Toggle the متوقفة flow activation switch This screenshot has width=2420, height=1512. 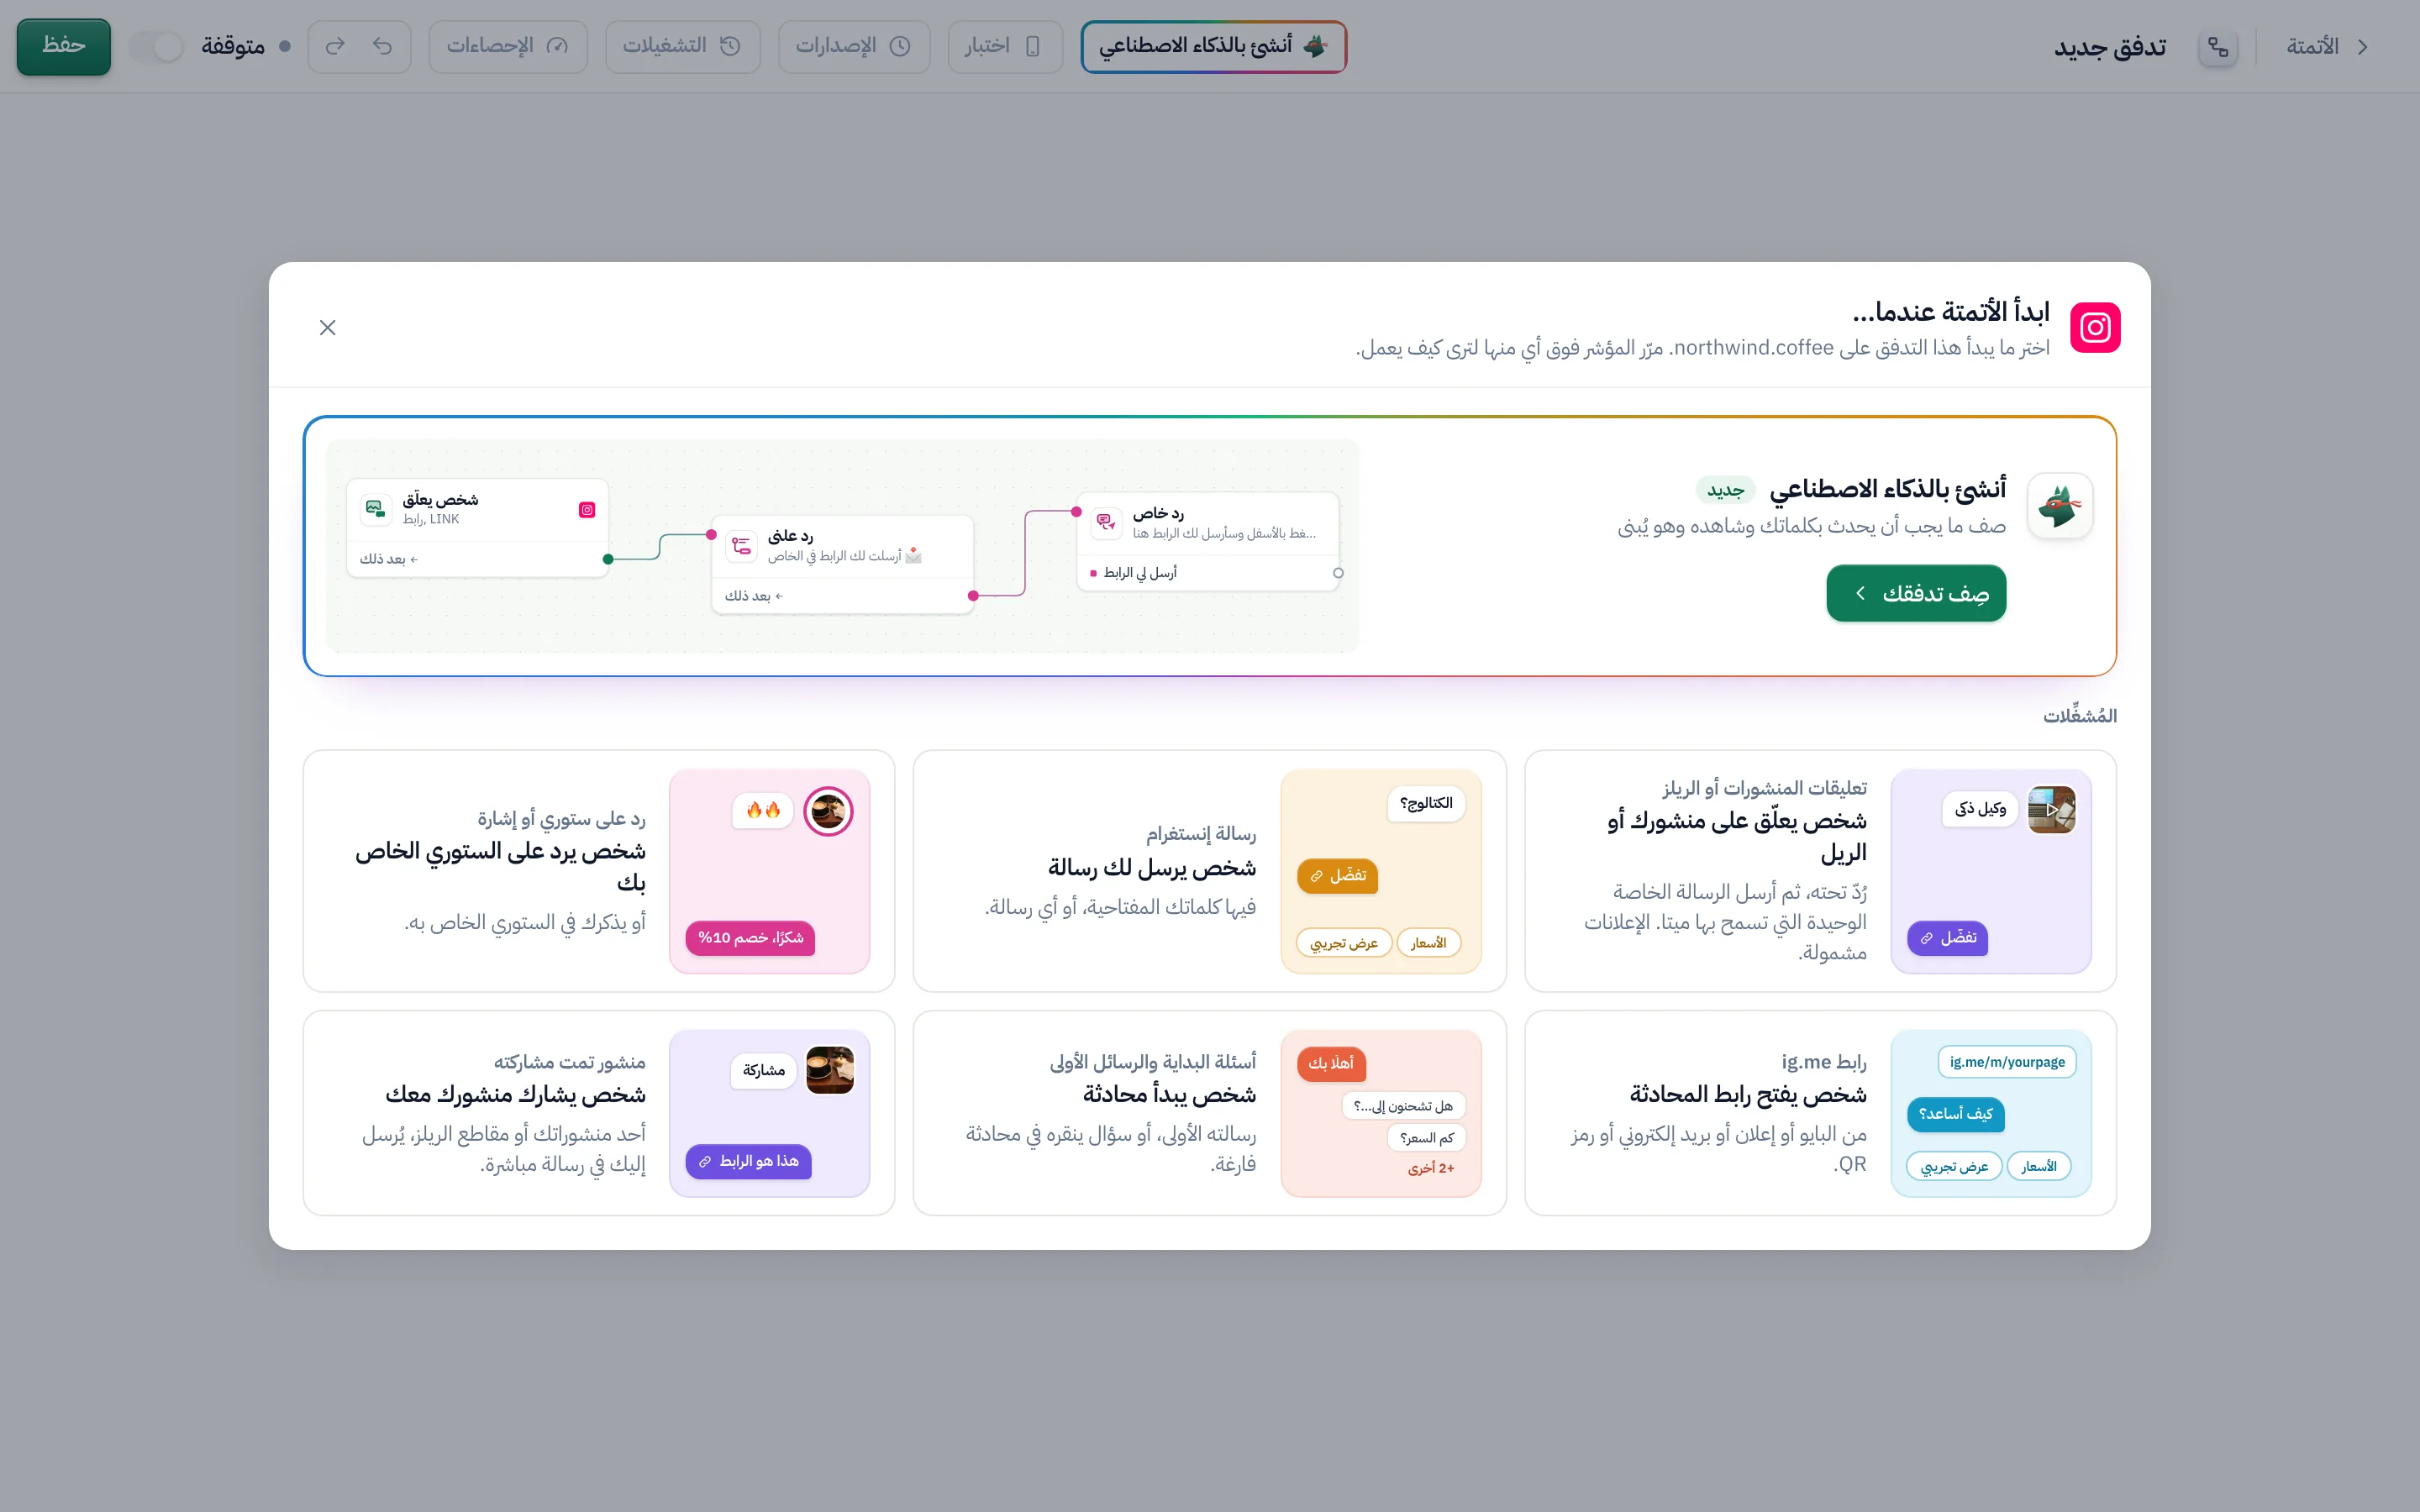click(157, 46)
